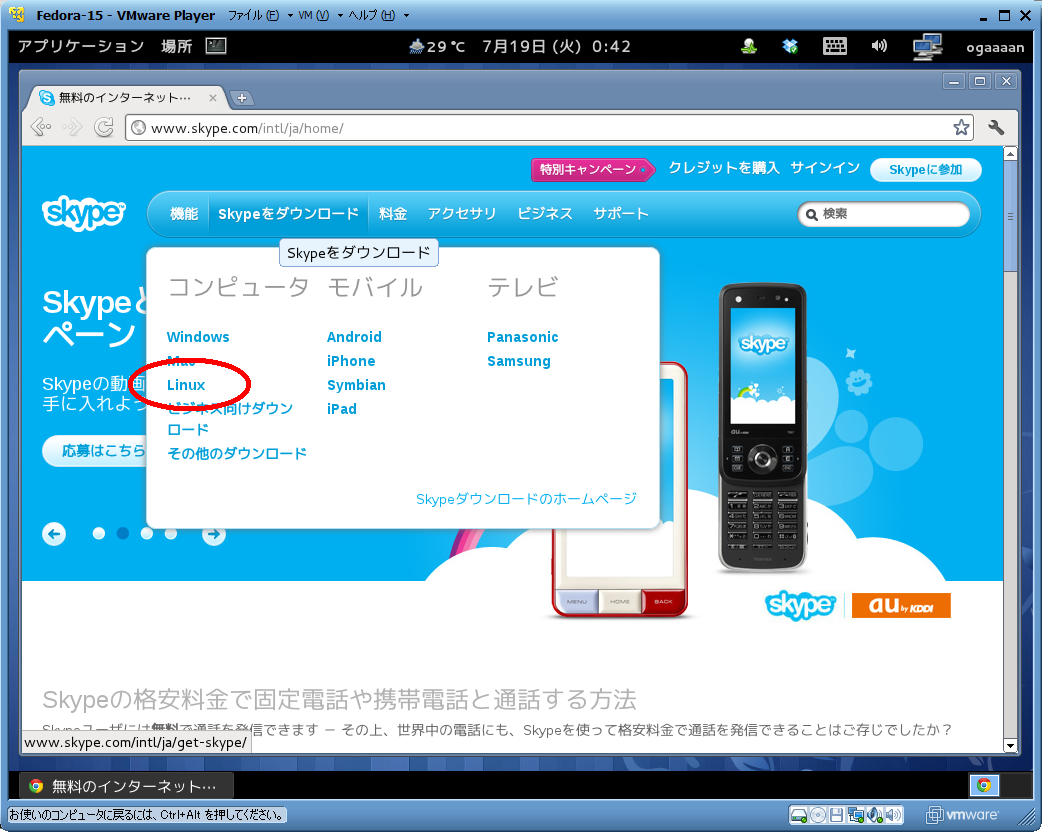The image size is (1042, 832).
Task: Click the date and time clock
Action: click(x=556, y=47)
